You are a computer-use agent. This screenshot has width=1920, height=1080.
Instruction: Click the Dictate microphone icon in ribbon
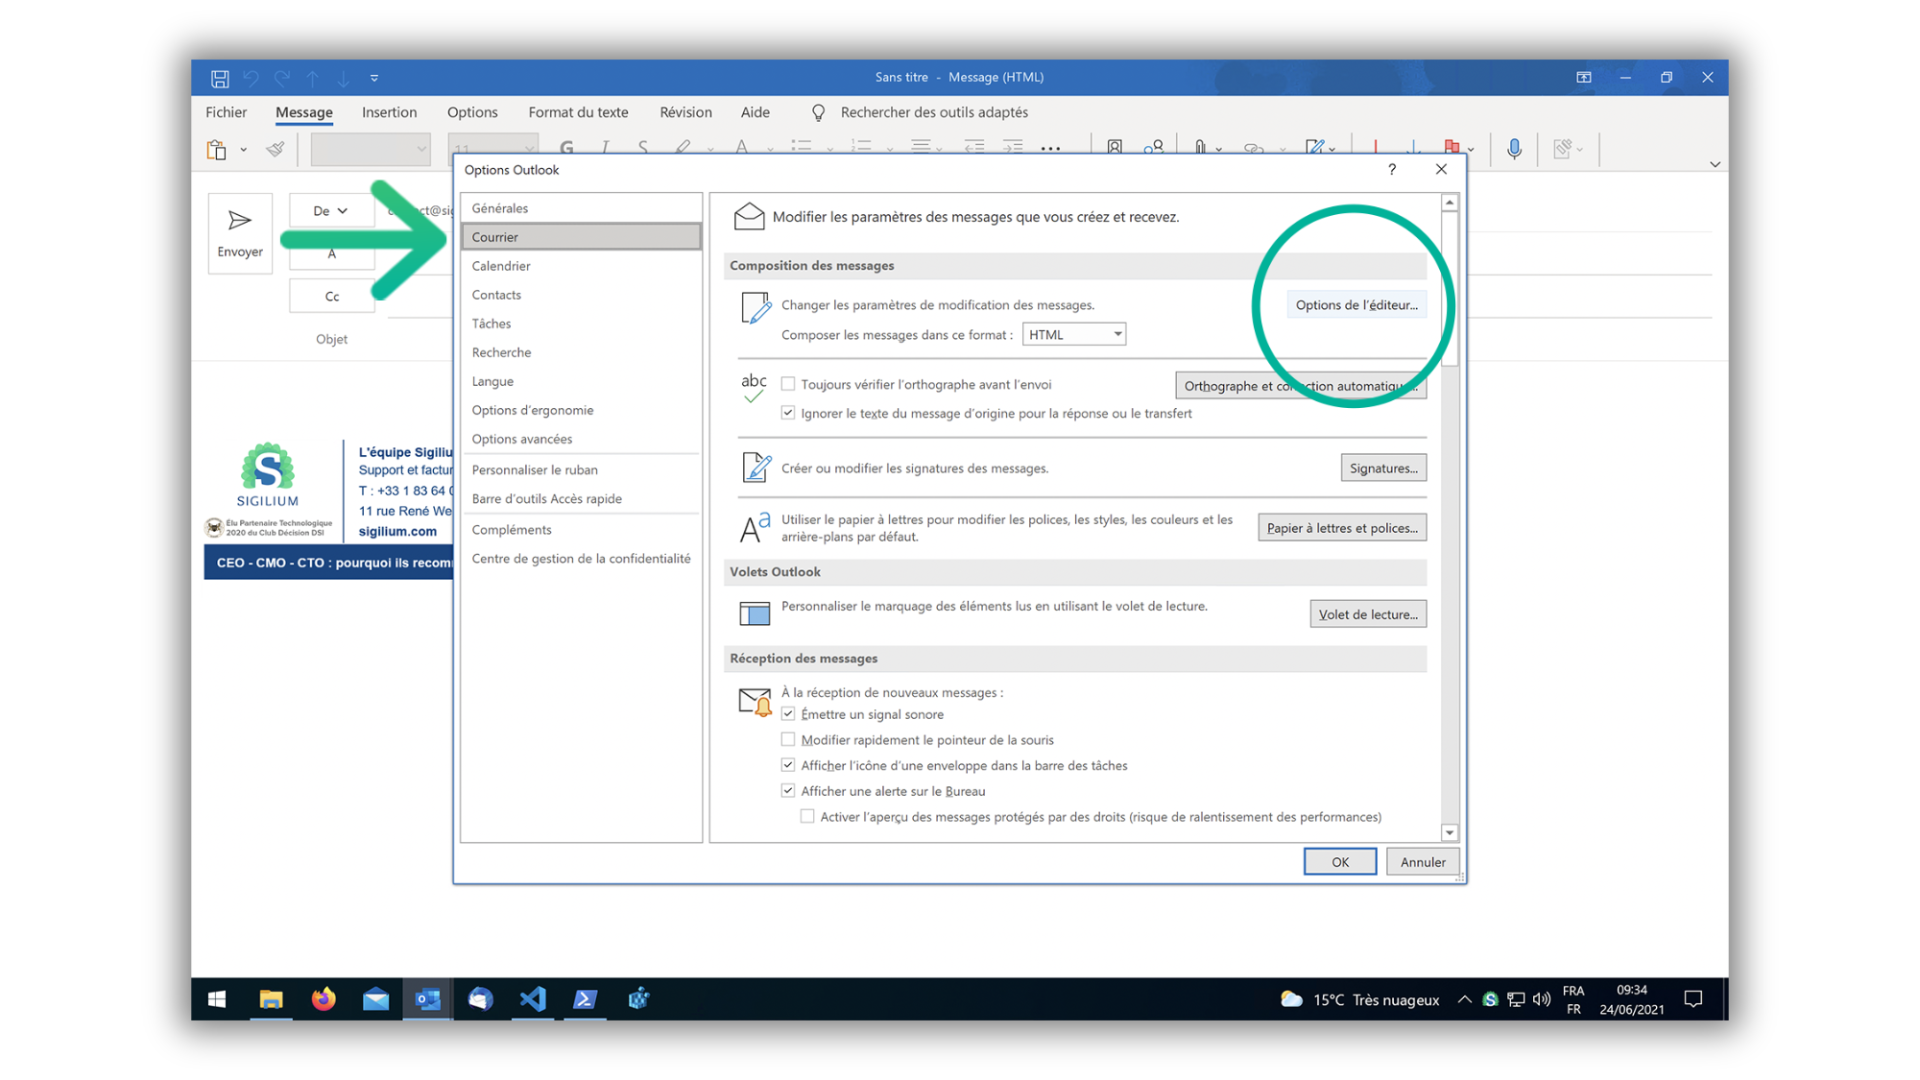(1514, 149)
